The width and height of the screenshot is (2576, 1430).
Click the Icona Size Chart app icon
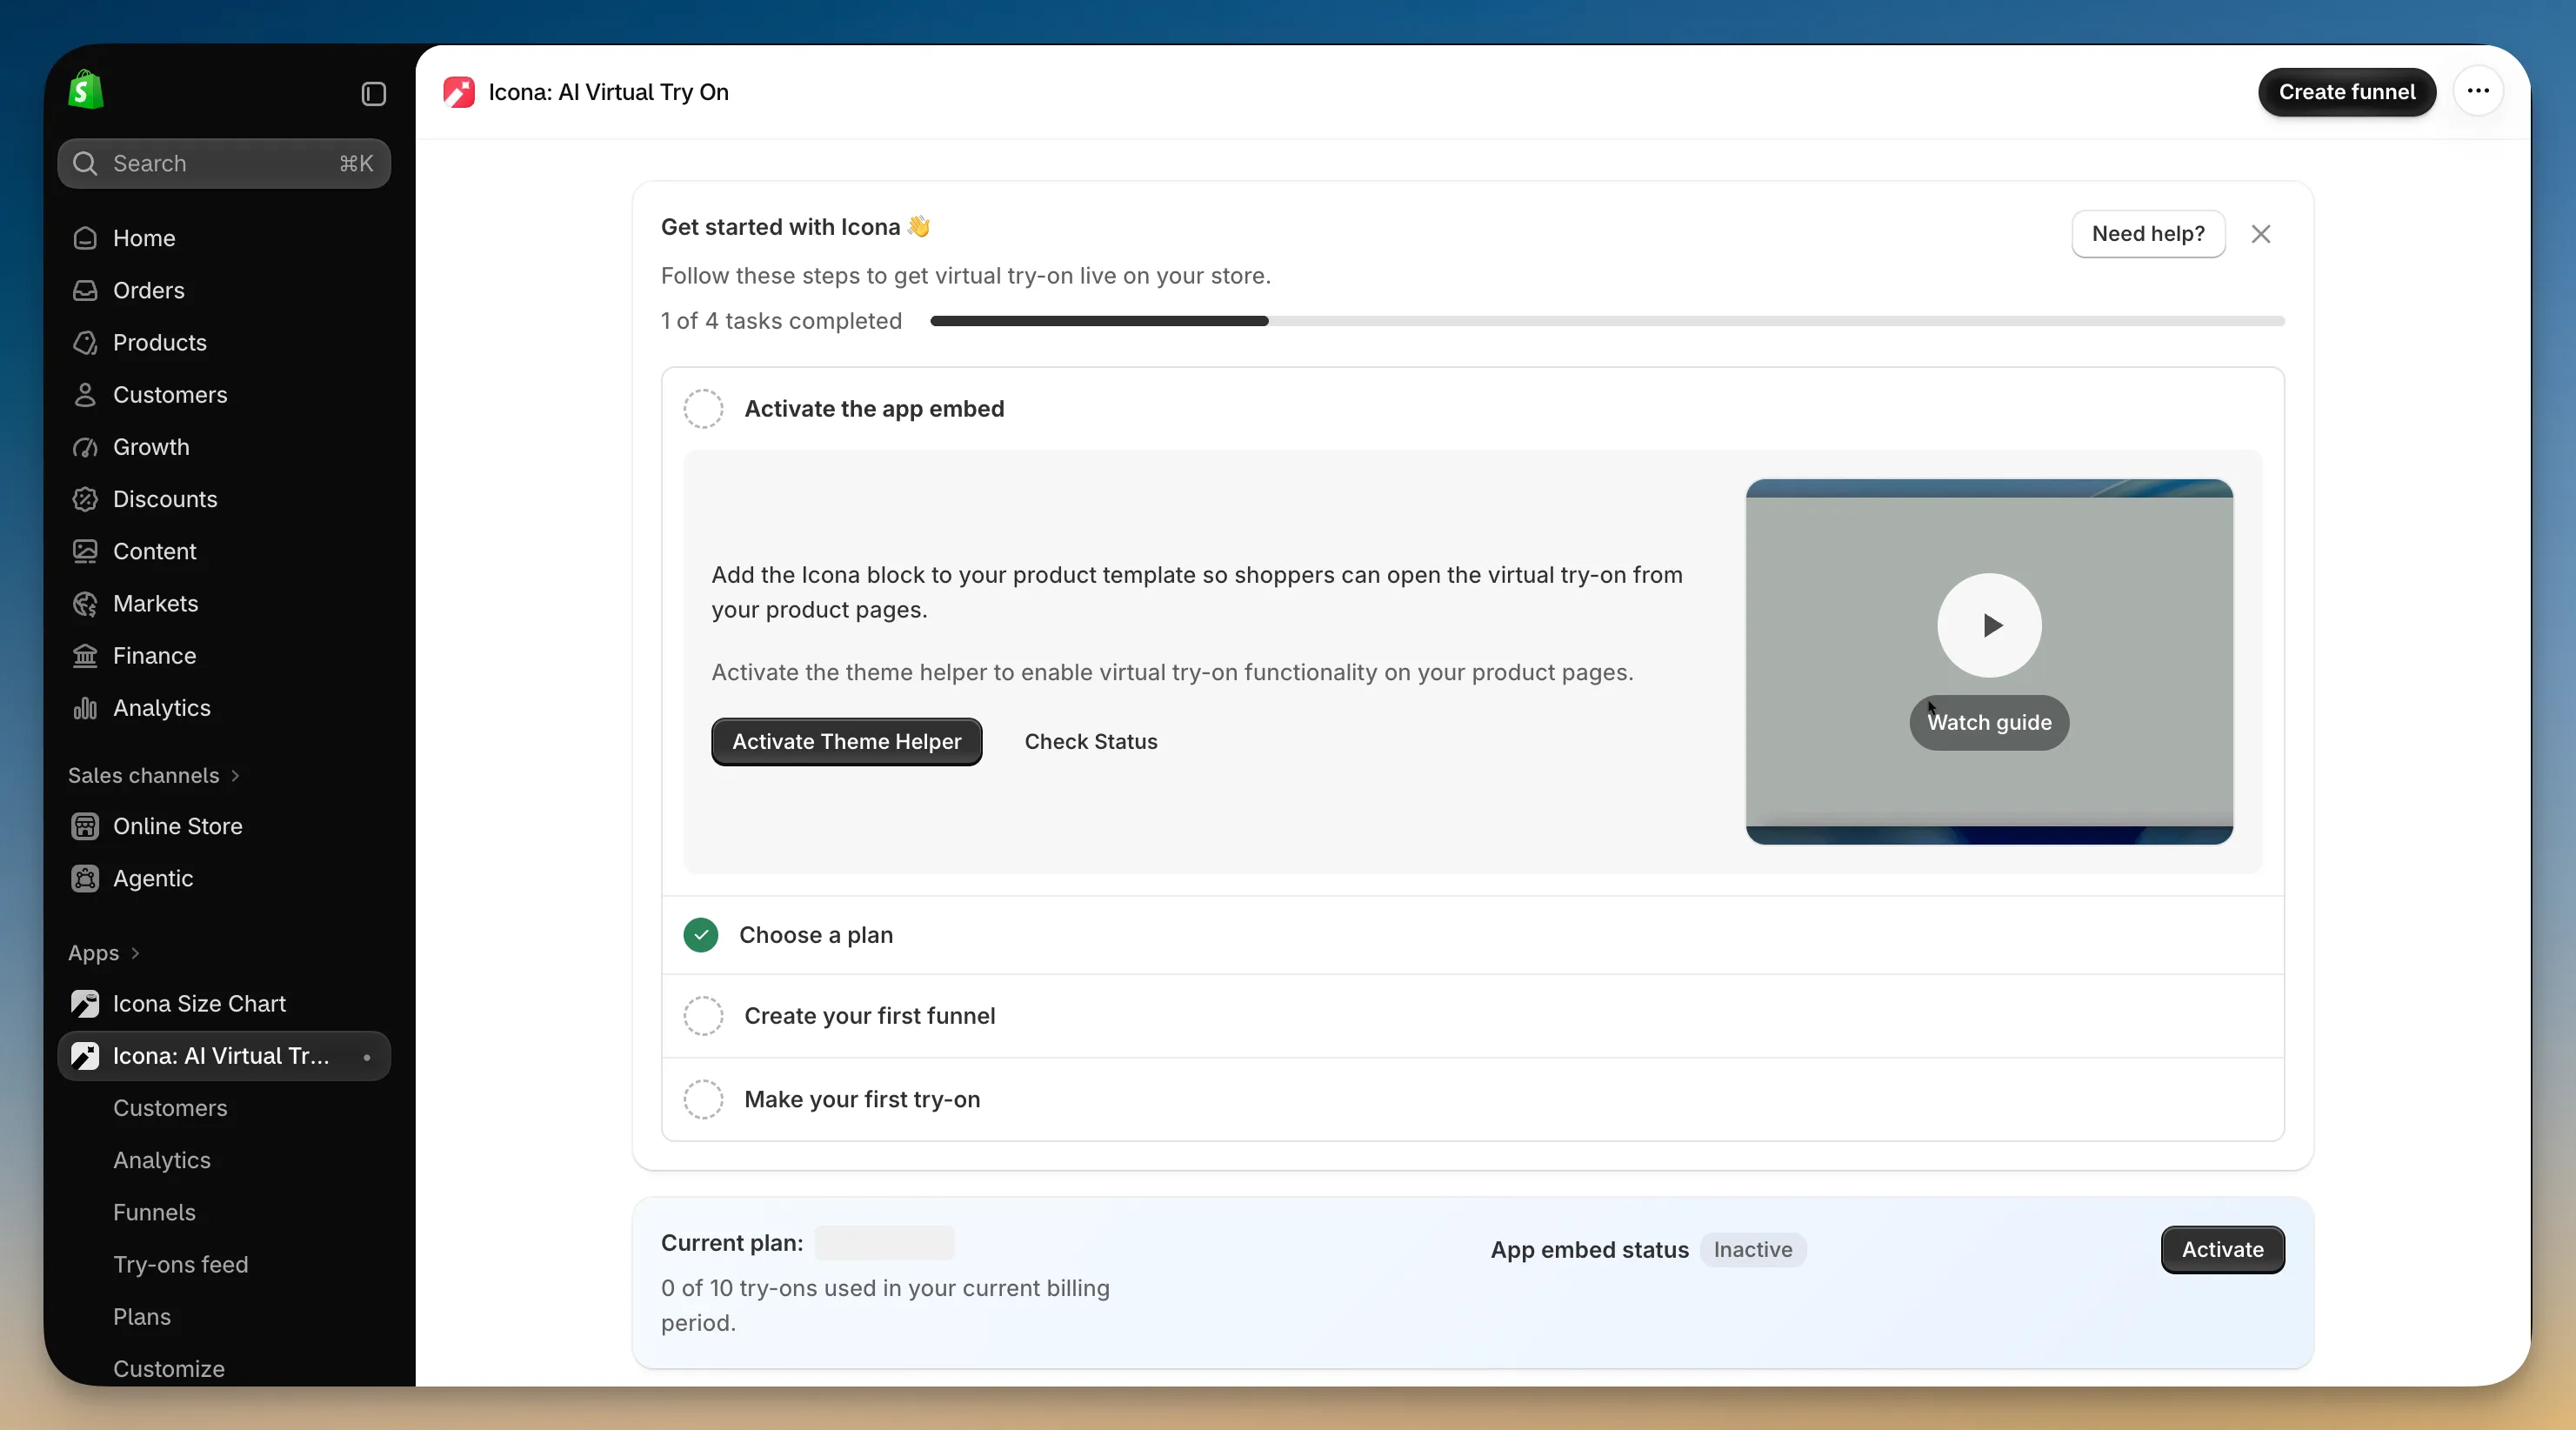(85, 1003)
